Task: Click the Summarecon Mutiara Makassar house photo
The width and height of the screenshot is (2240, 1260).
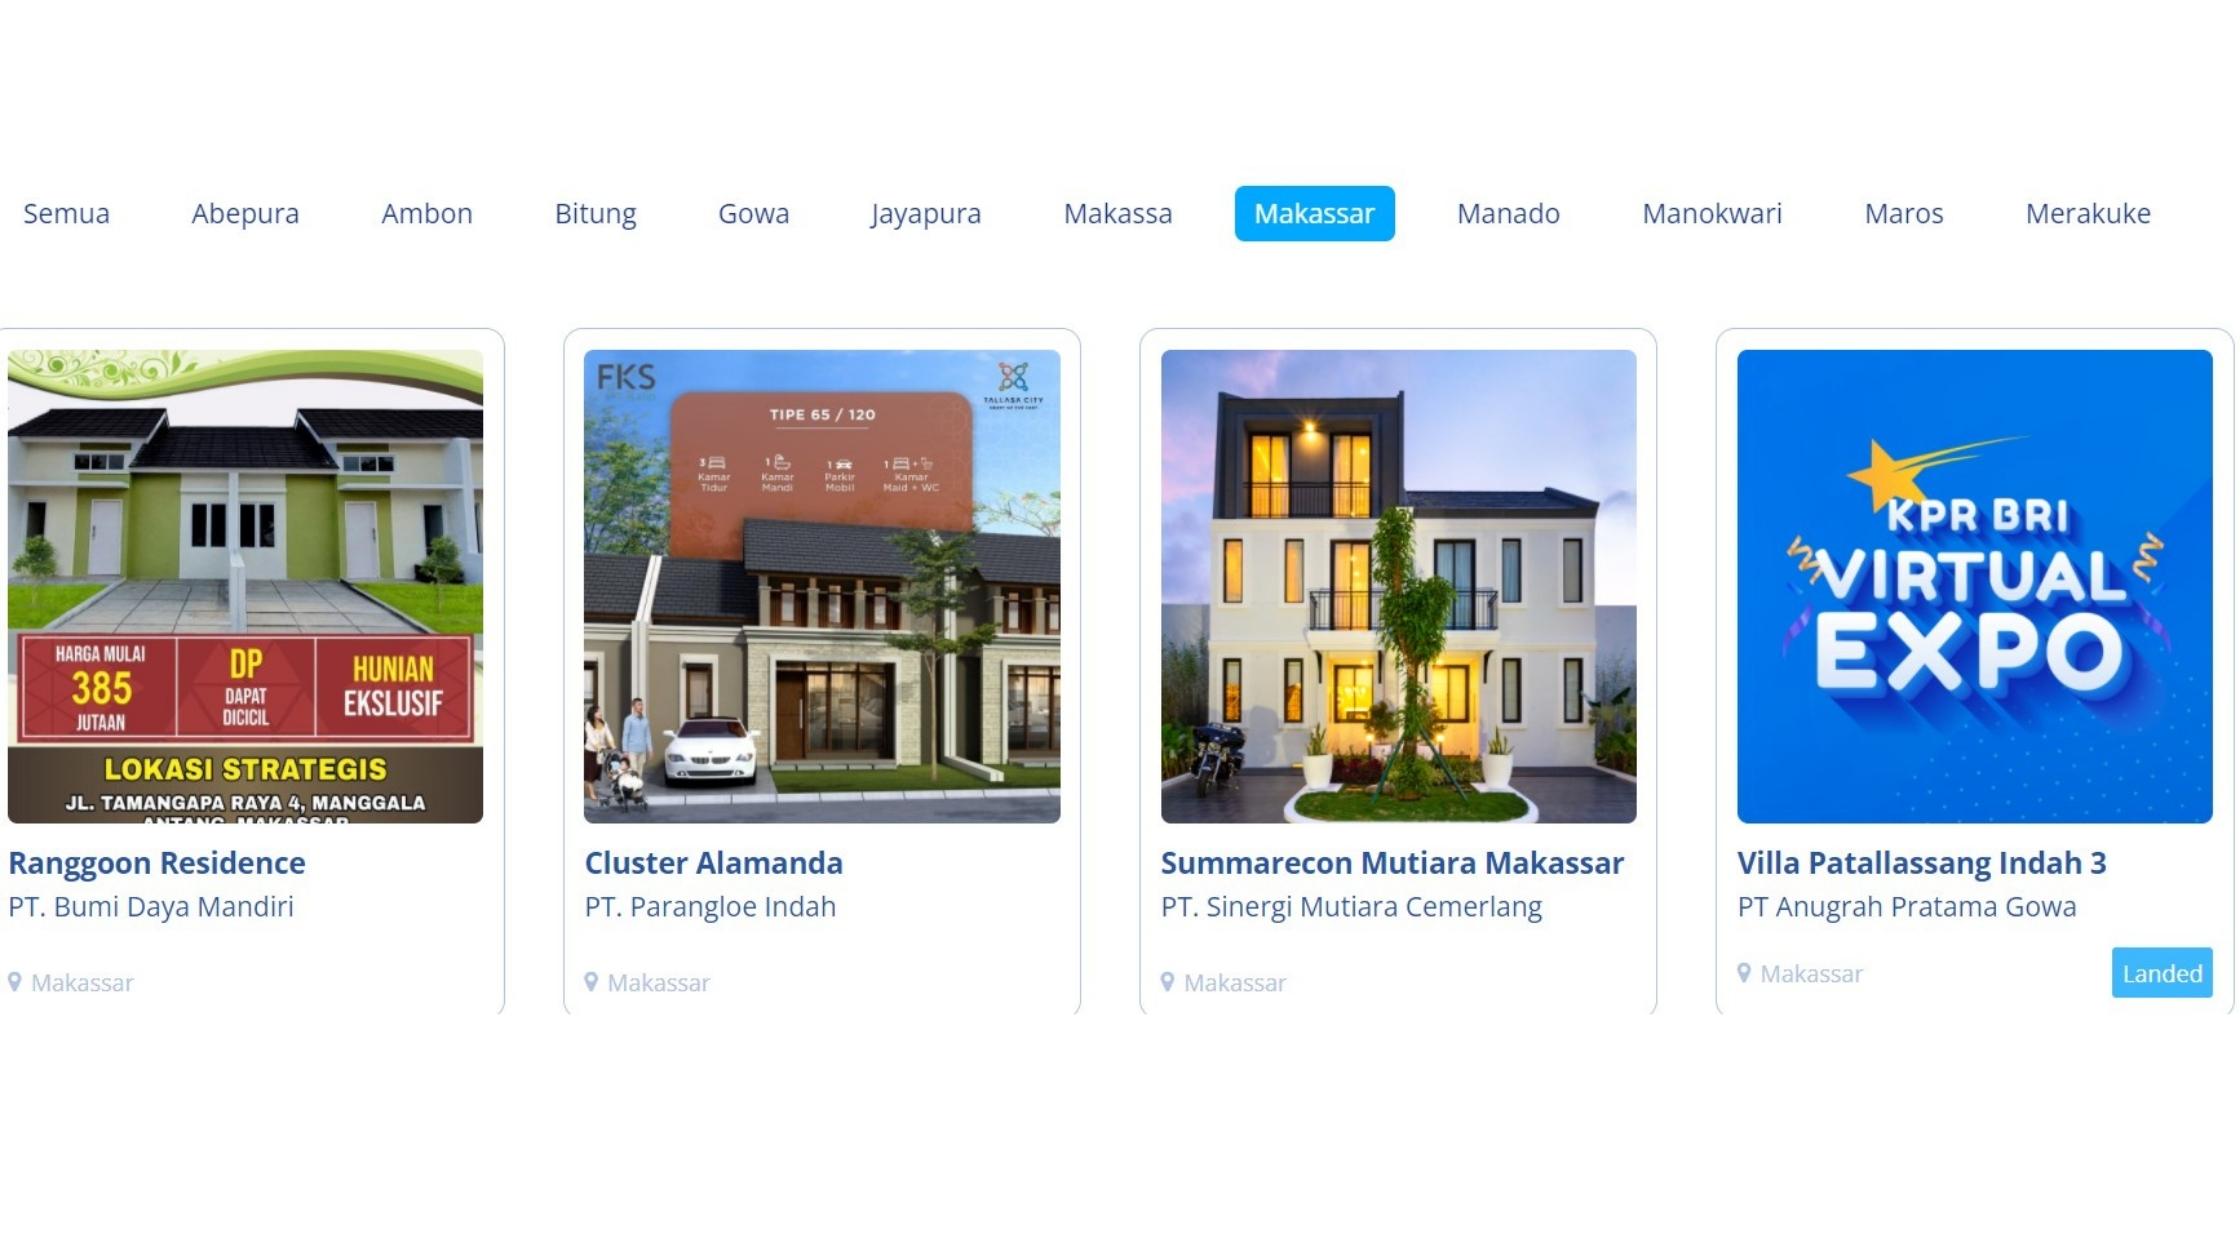Action: point(1398,586)
